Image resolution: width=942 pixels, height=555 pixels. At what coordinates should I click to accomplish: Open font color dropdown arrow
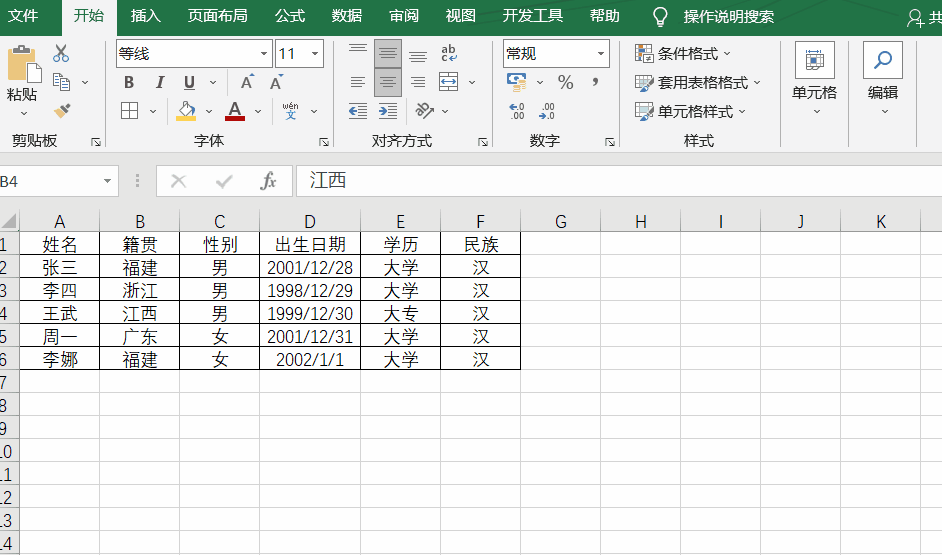pos(258,111)
